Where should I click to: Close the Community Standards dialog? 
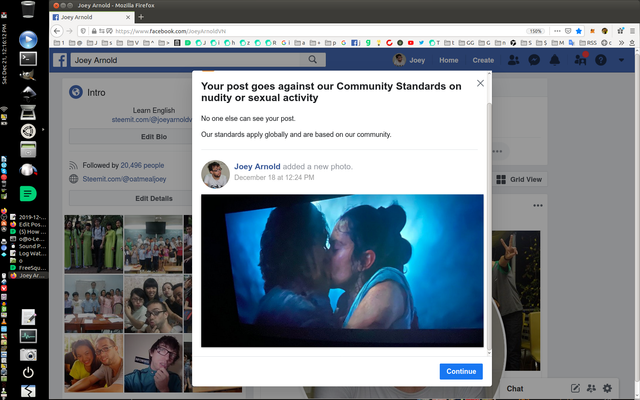coord(480,83)
